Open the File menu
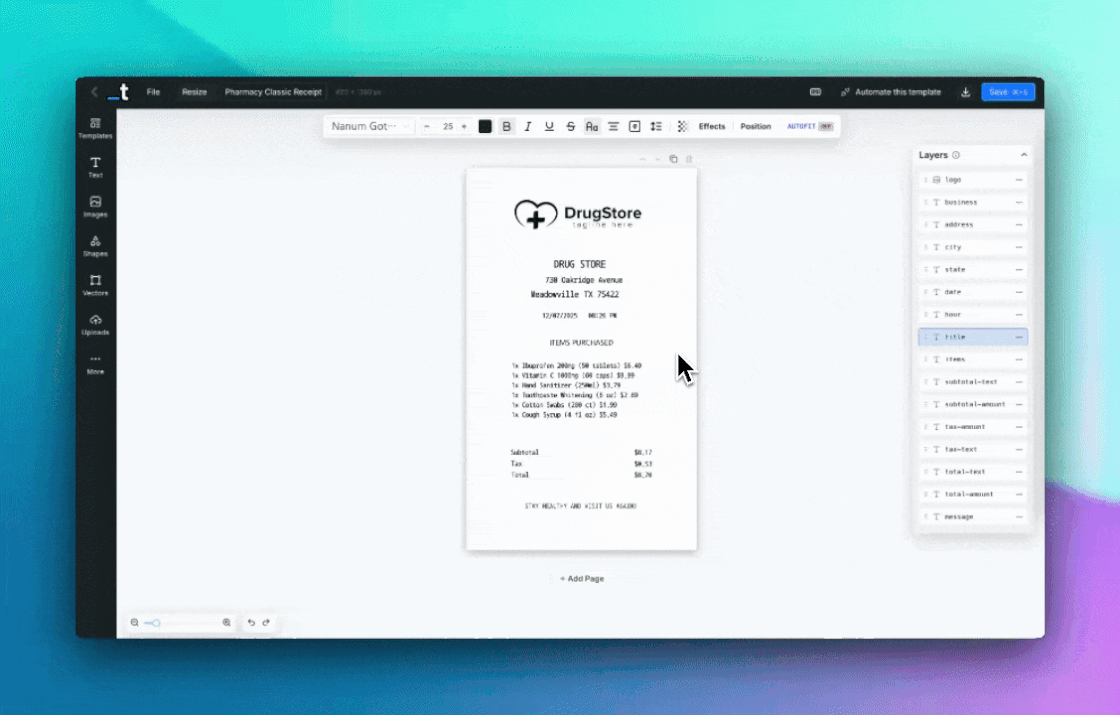This screenshot has width=1120, height=715. (x=153, y=92)
